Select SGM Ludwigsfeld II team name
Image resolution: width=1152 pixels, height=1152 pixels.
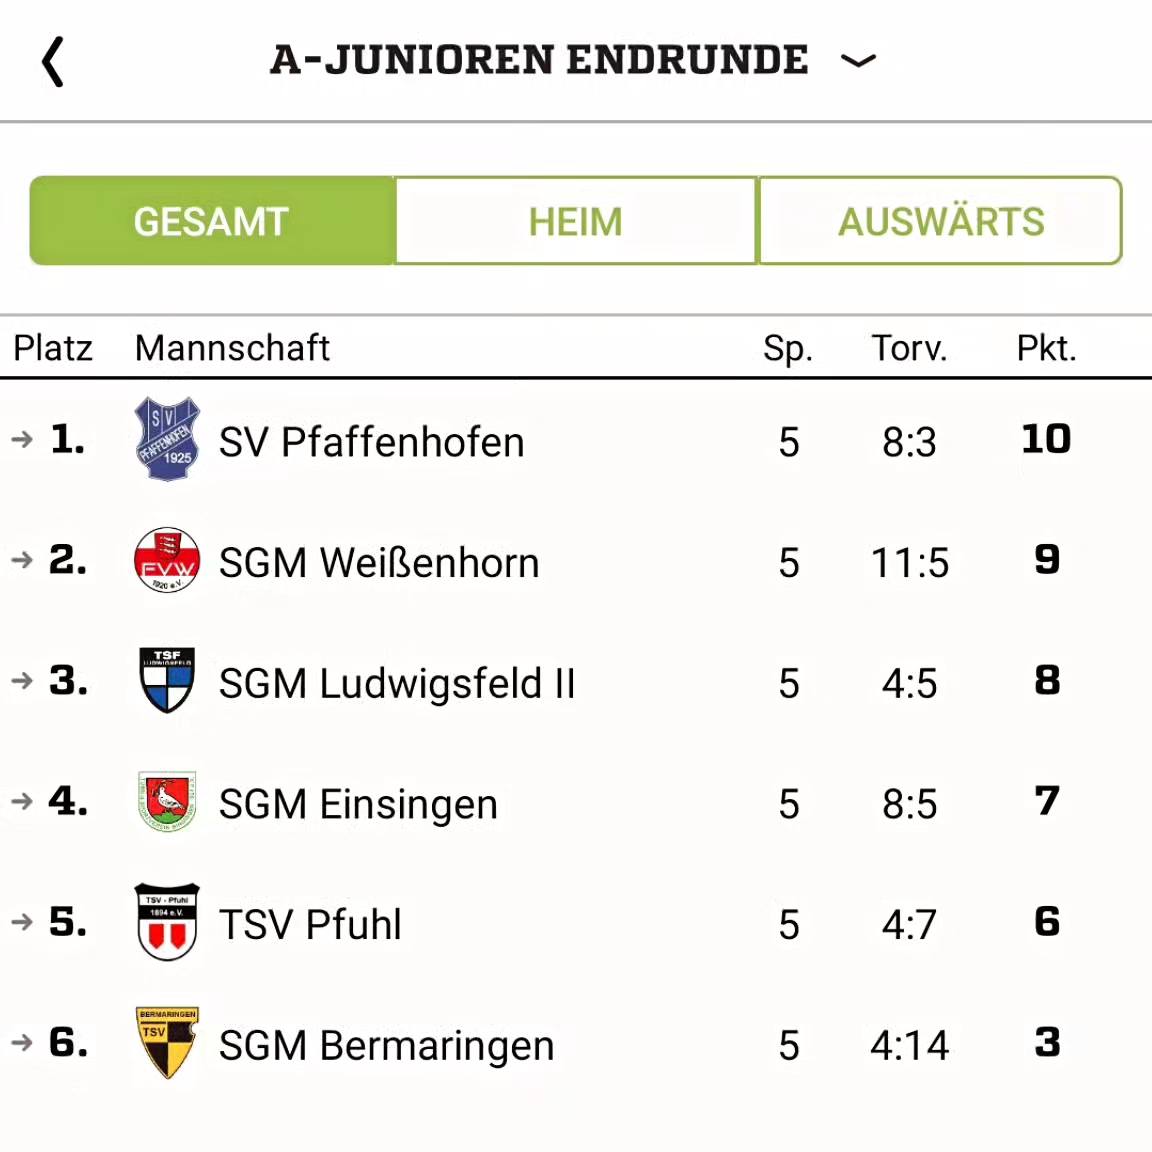(397, 684)
